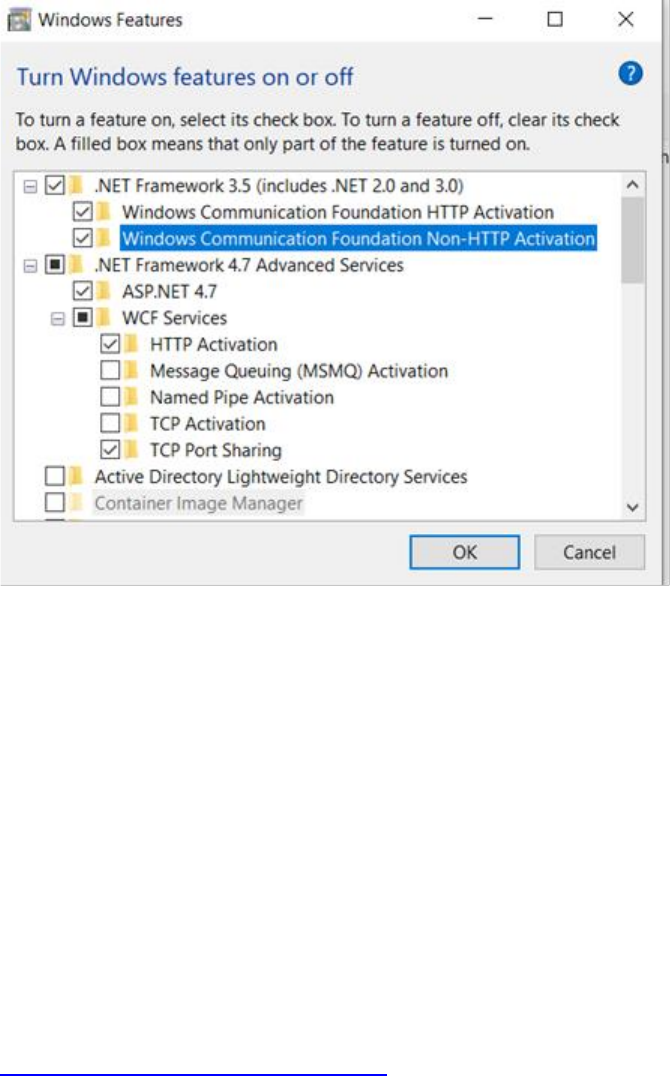Collapse the .NET Framework 4.7 Advanced Services node
671x1076 pixels.
tap(29, 266)
